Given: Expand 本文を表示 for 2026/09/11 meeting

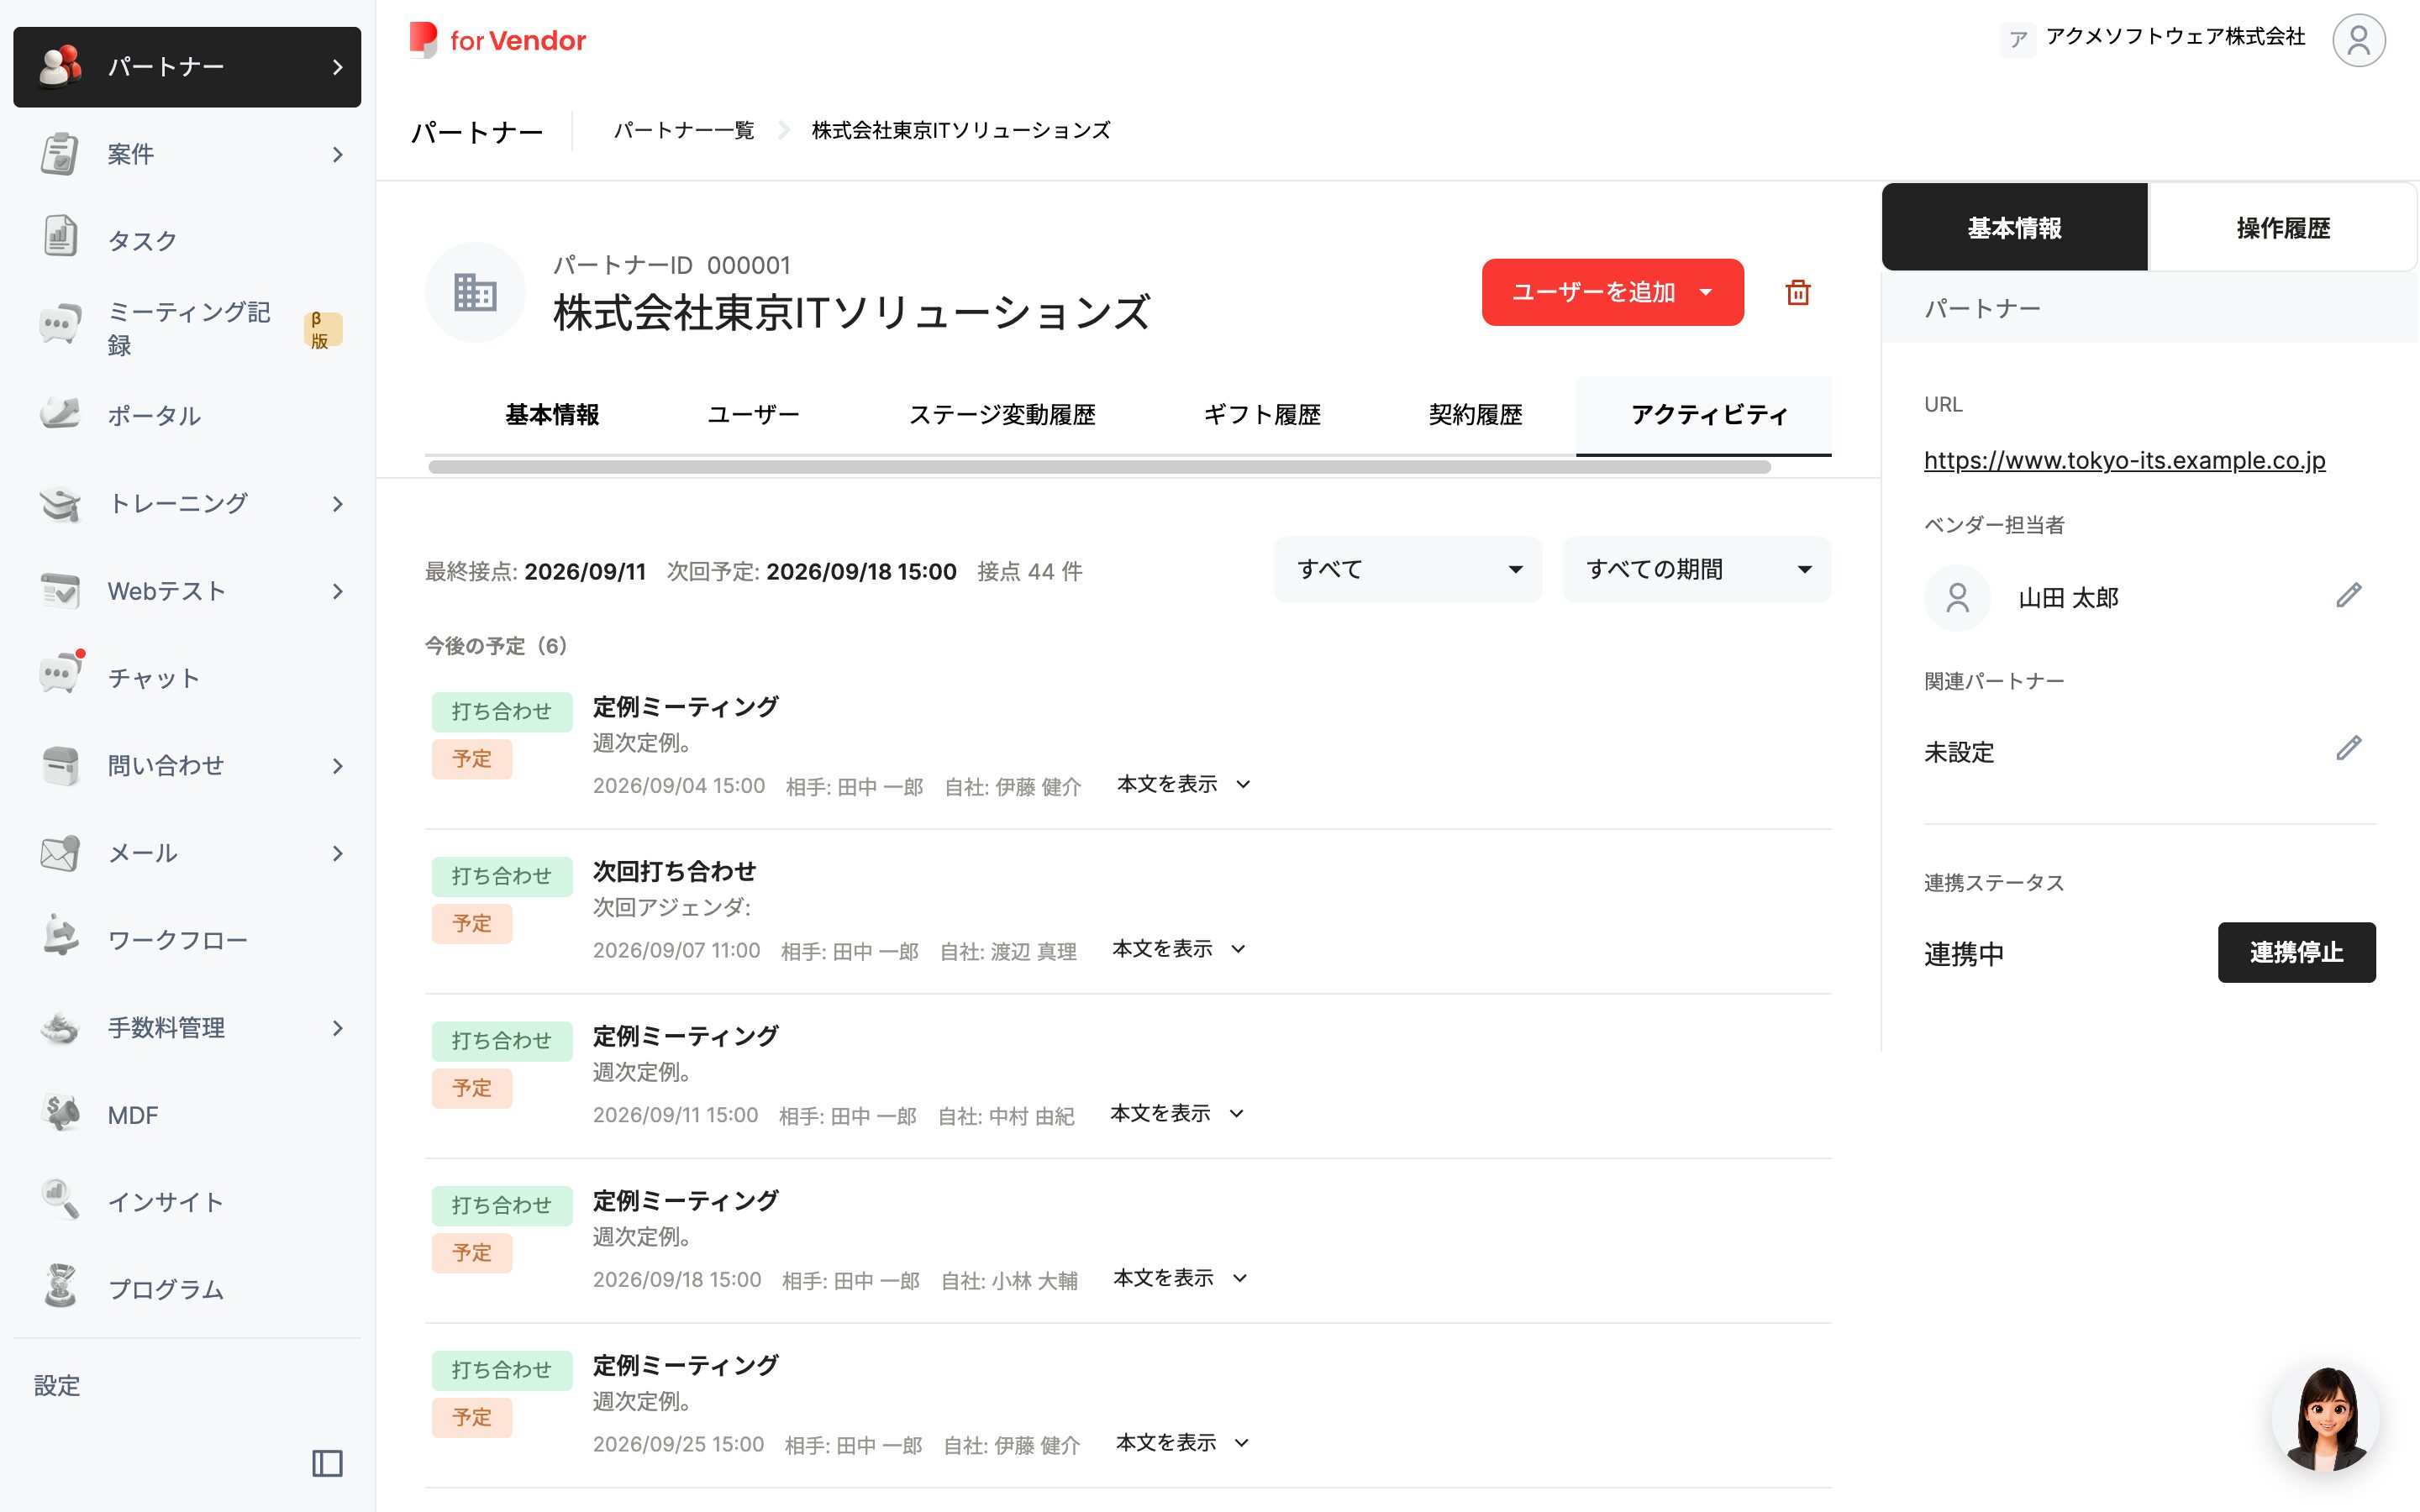Looking at the screenshot, I should pos(1177,1113).
